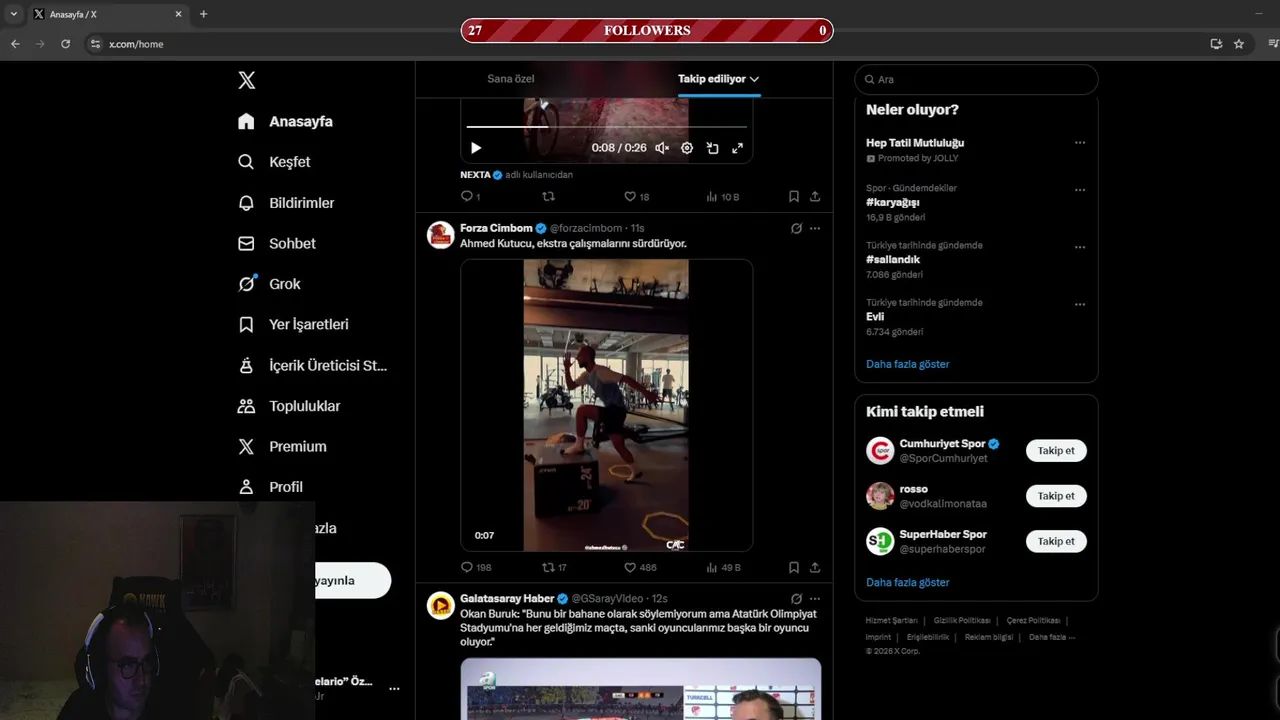Click the Ara search field
Image resolution: width=1280 pixels, height=720 pixels.
coord(976,79)
